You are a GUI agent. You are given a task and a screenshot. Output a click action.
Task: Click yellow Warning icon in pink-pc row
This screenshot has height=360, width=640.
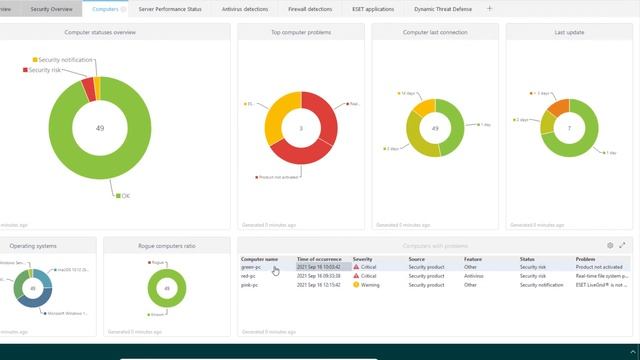click(x=356, y=285)
